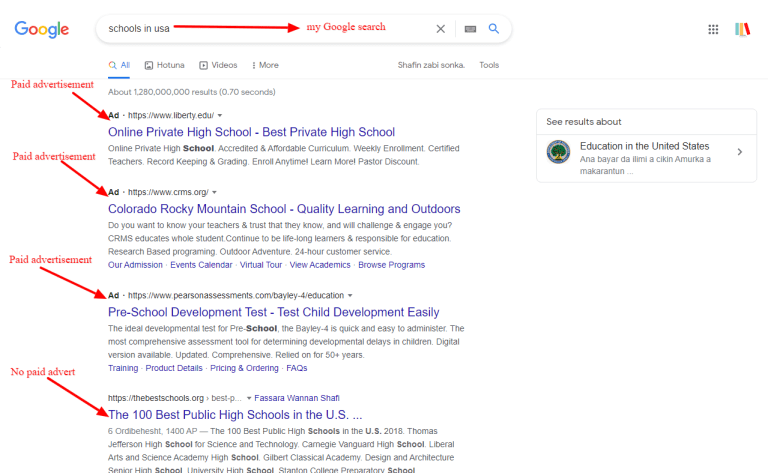Click the FAQs sitelink
768x473 pixels.
[297, 368]
